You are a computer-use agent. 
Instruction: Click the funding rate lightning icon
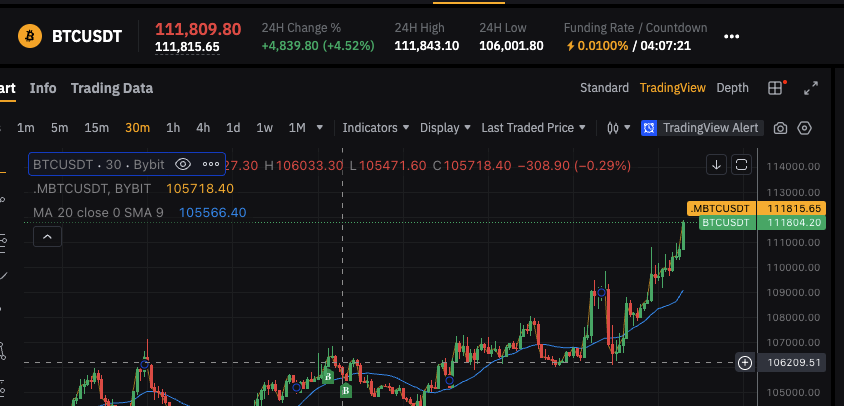570,46
